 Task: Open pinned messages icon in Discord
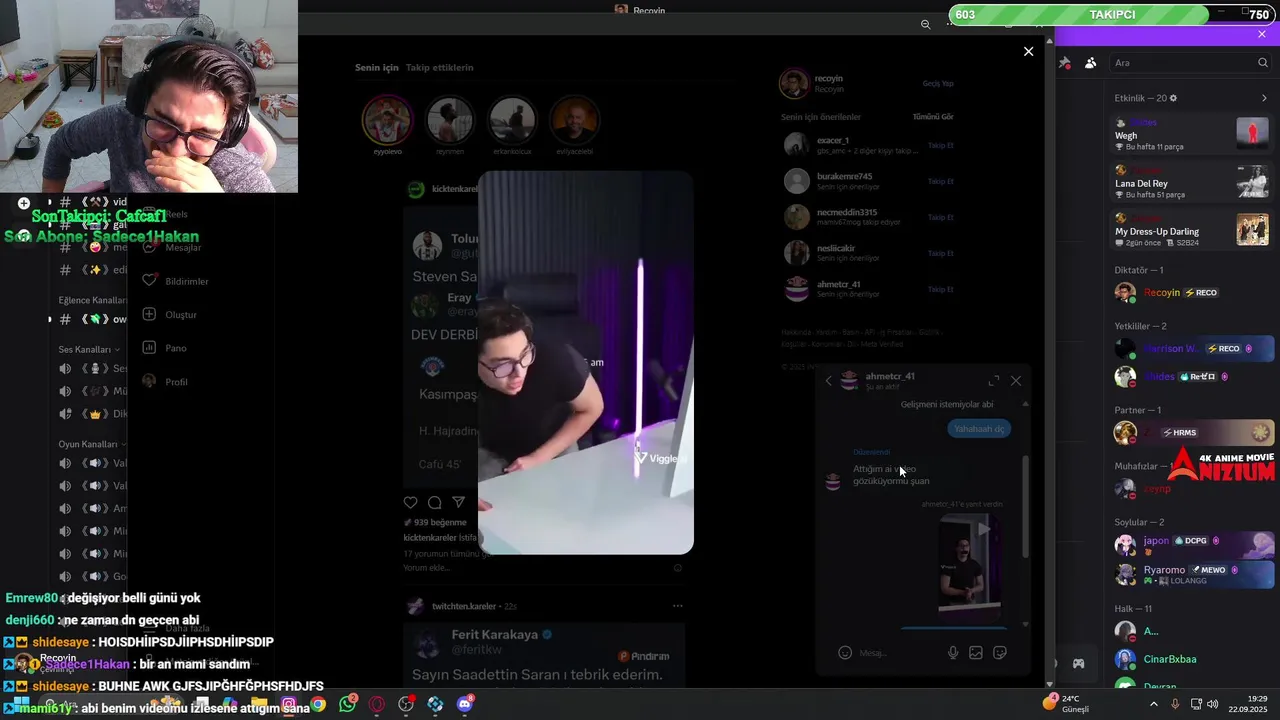coord(1065,63)
